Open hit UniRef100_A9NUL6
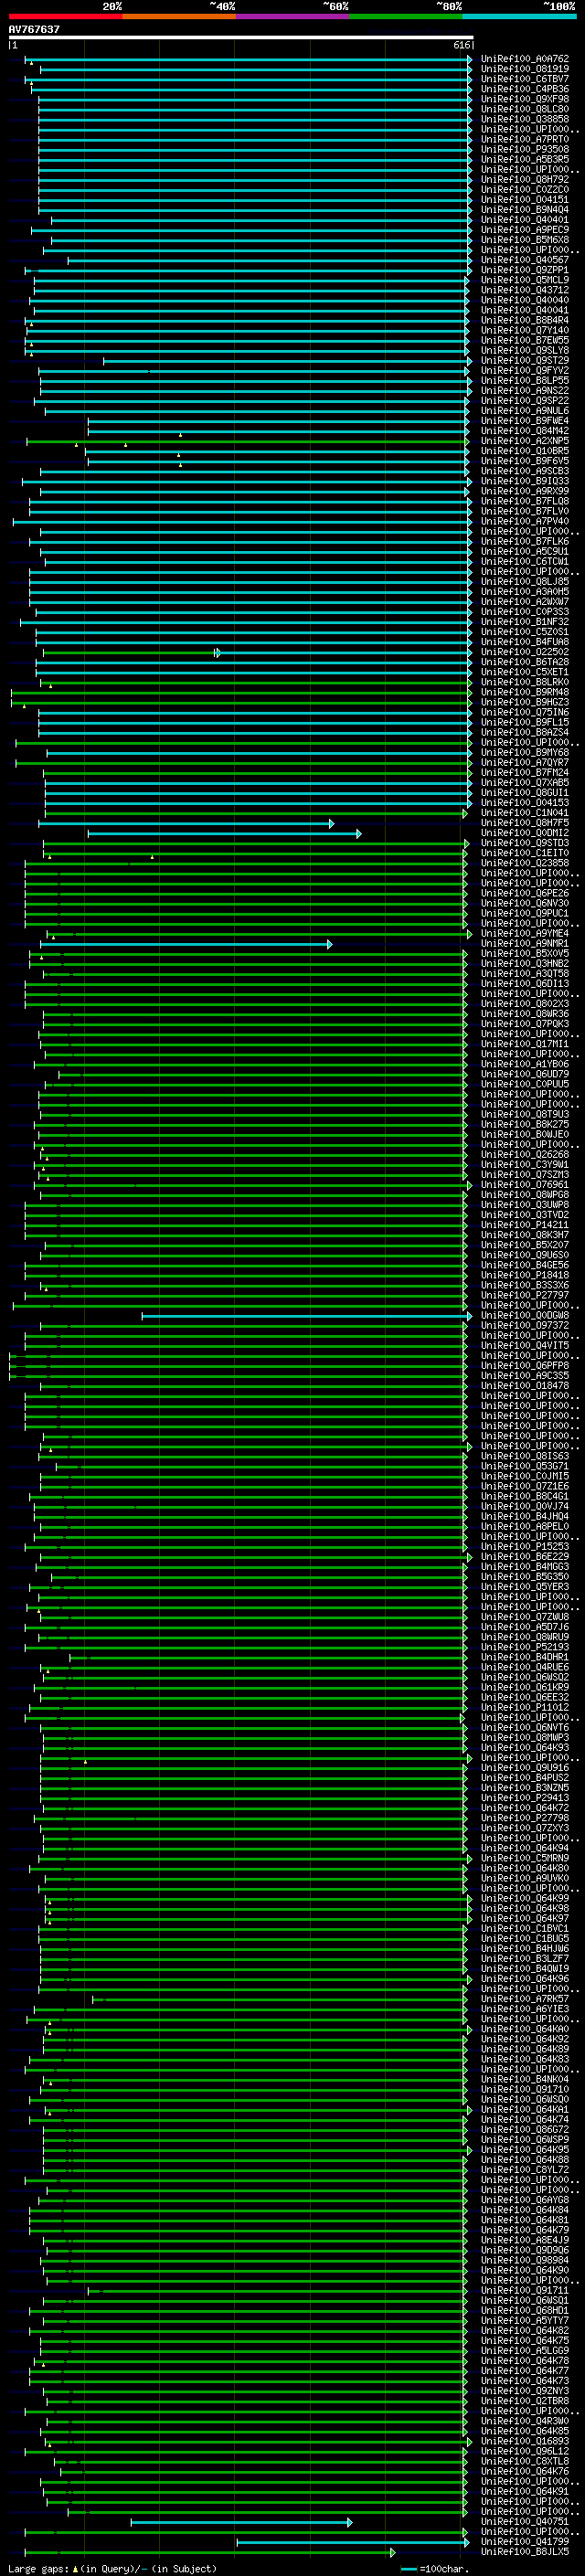 [525, 410]
